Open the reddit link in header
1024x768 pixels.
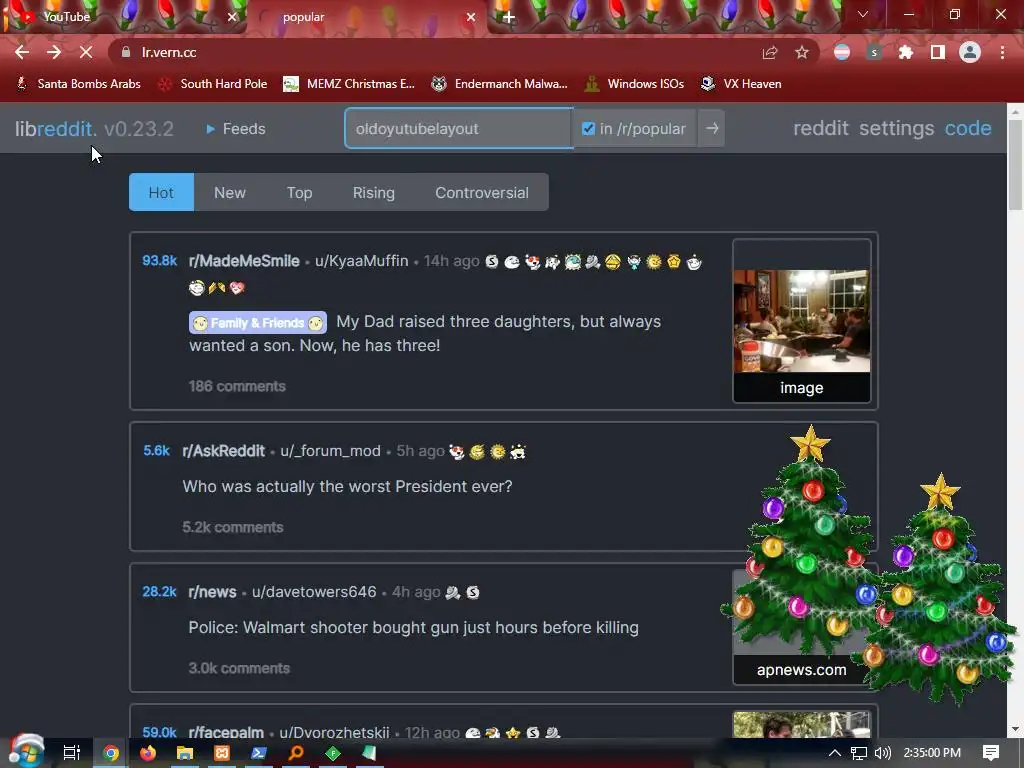coord(821,128)
